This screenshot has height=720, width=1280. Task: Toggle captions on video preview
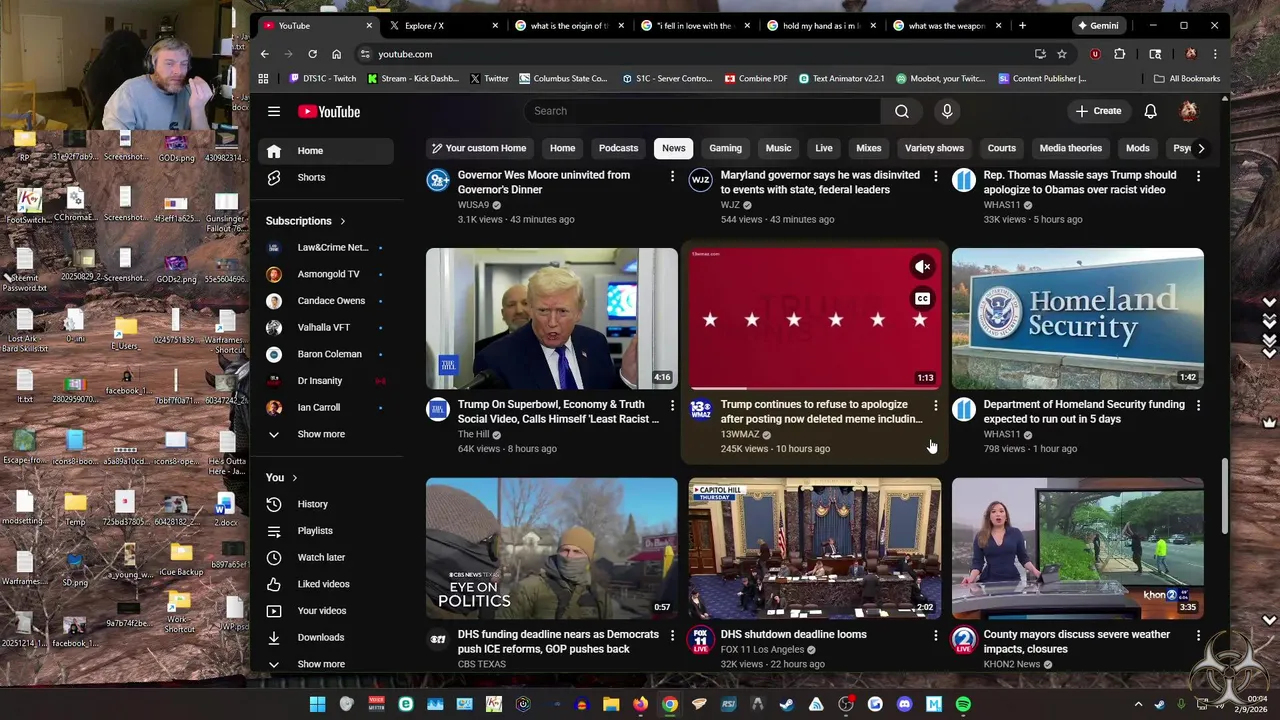pyautogui.click(x=922, y=299)
